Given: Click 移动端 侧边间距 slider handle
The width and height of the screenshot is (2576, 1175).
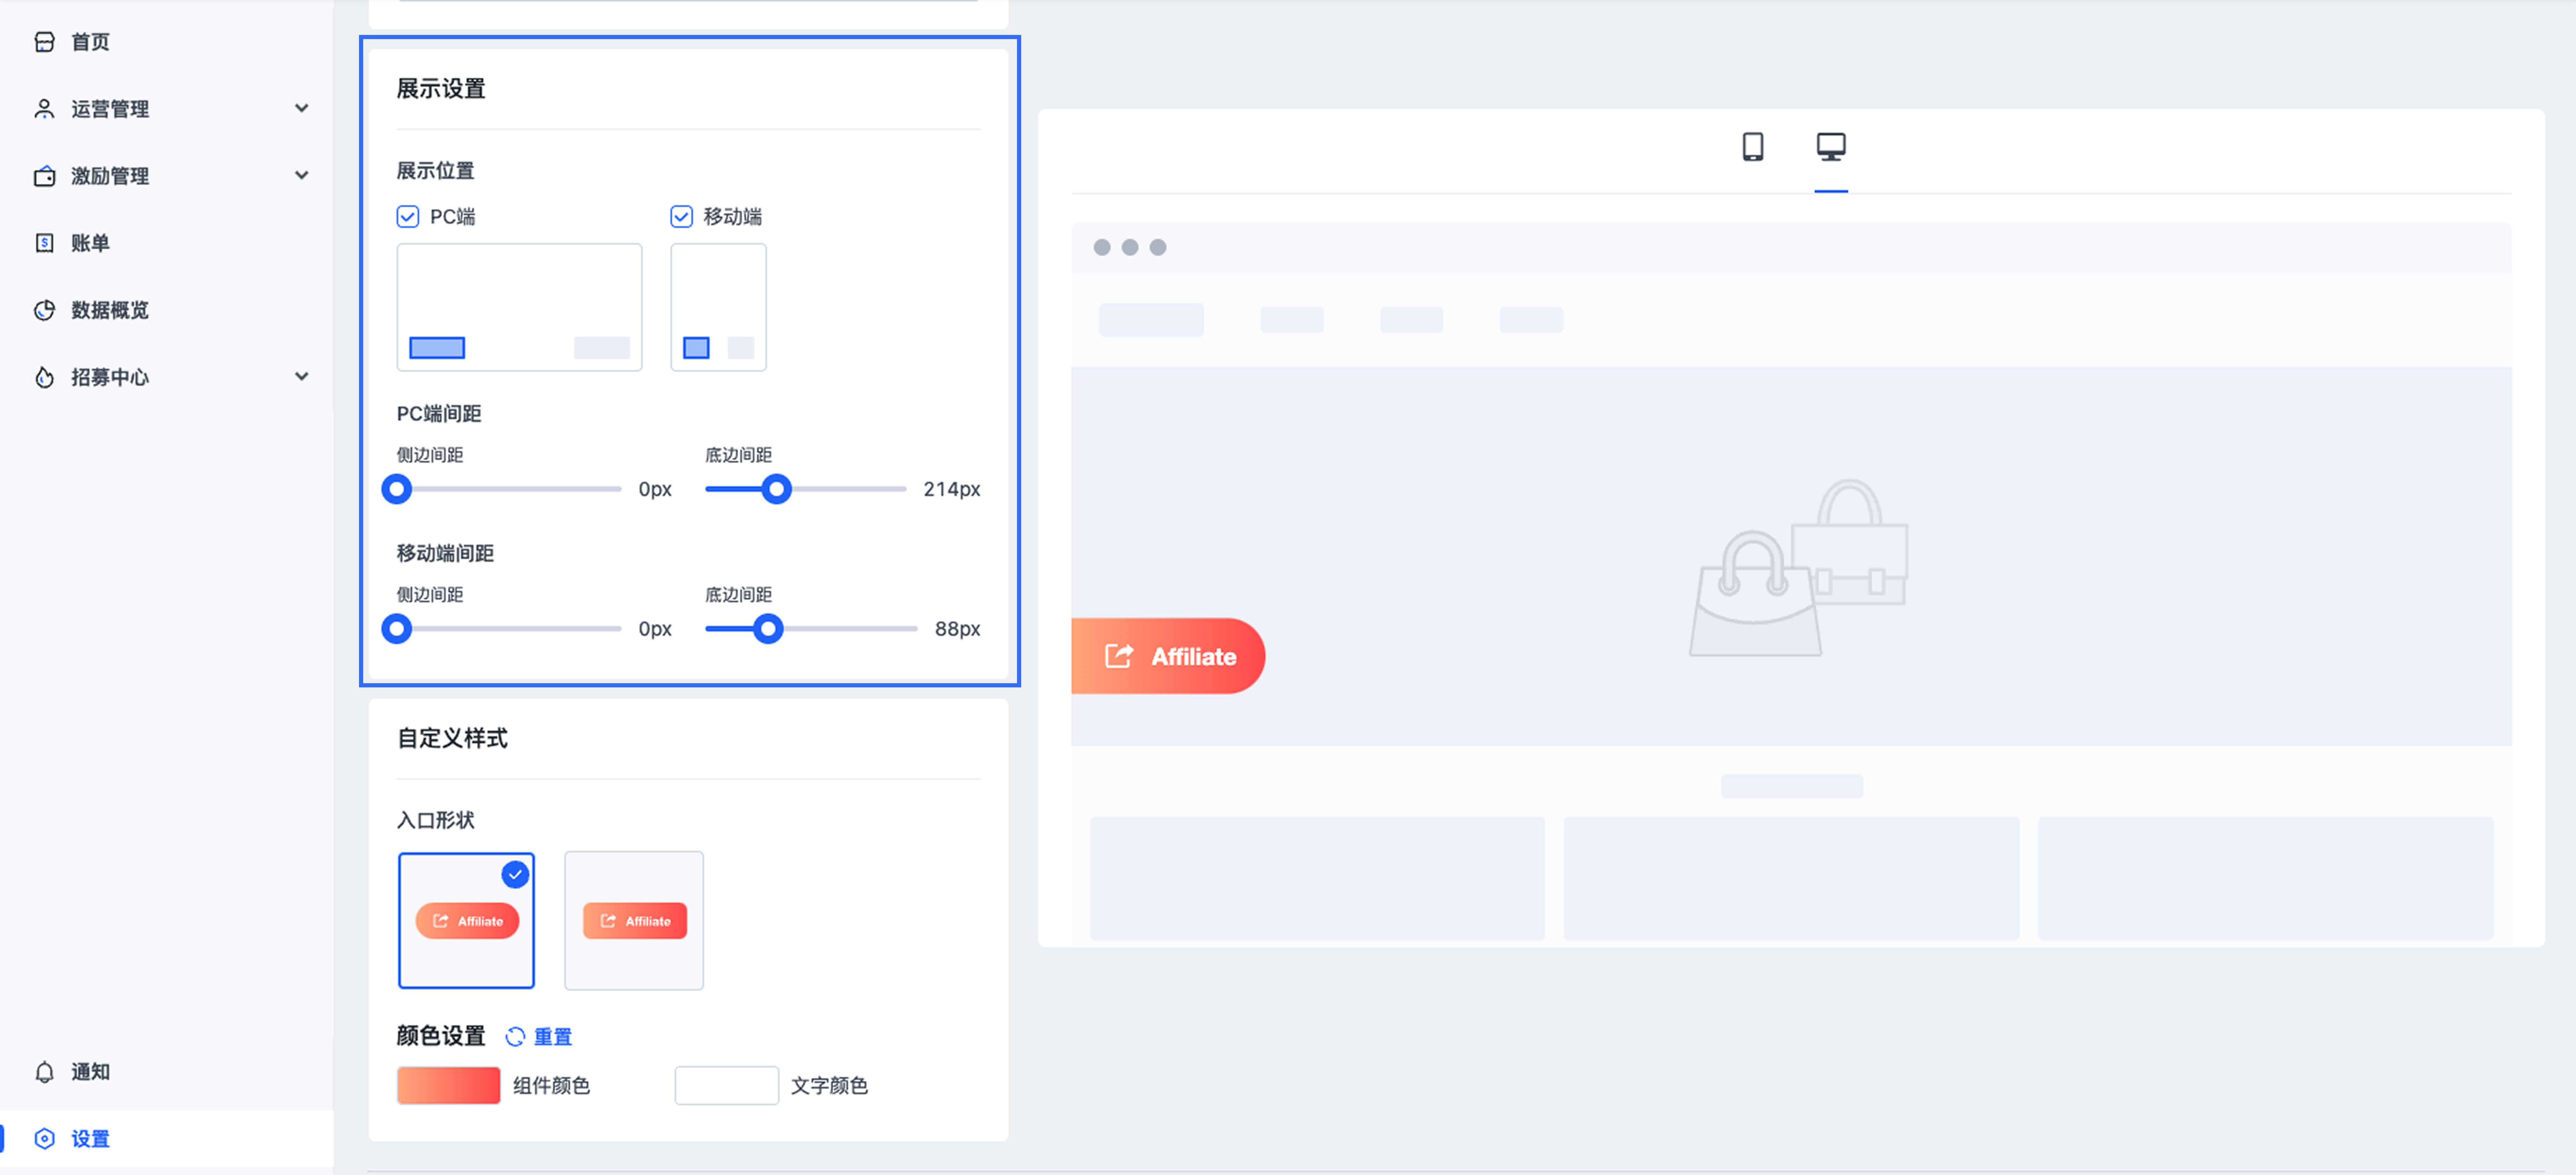Looking at the screenshot, I should 397,629.
